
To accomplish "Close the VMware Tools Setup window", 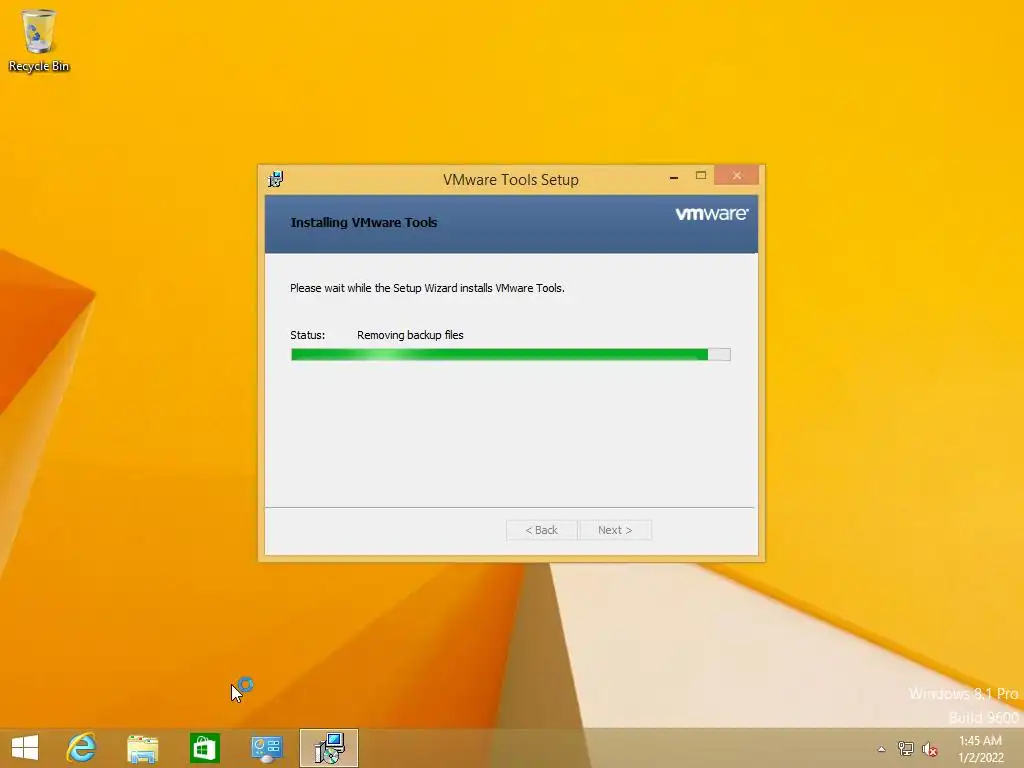I will [737, 176].
